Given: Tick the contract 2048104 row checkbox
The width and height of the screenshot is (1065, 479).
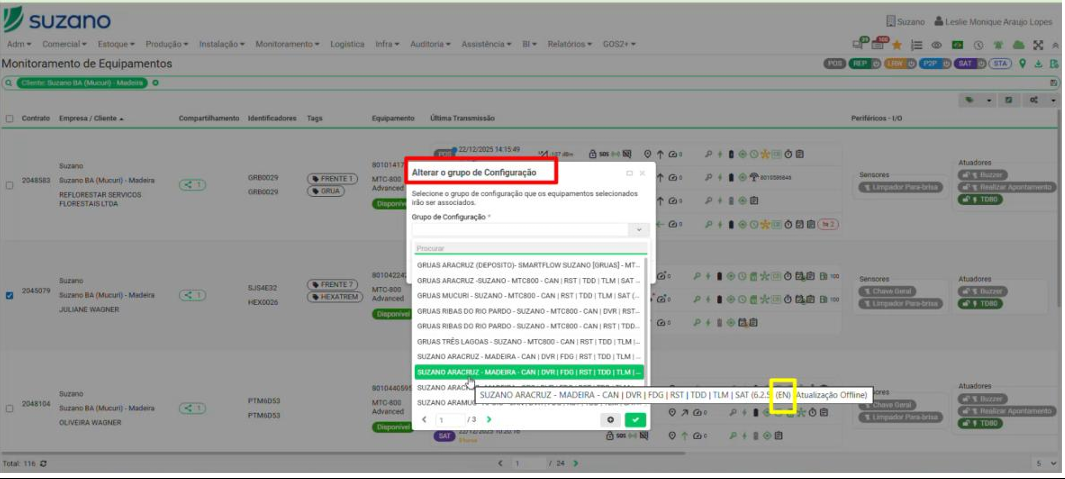Looking at the screenshot, I should 10,407.
